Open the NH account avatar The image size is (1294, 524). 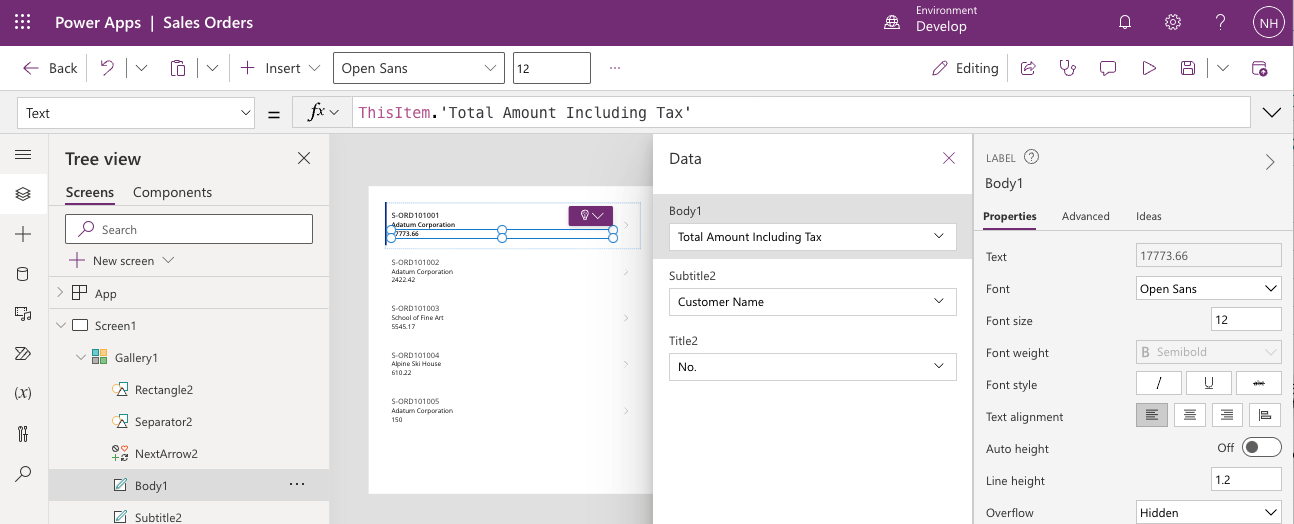tap(1268, 22)
